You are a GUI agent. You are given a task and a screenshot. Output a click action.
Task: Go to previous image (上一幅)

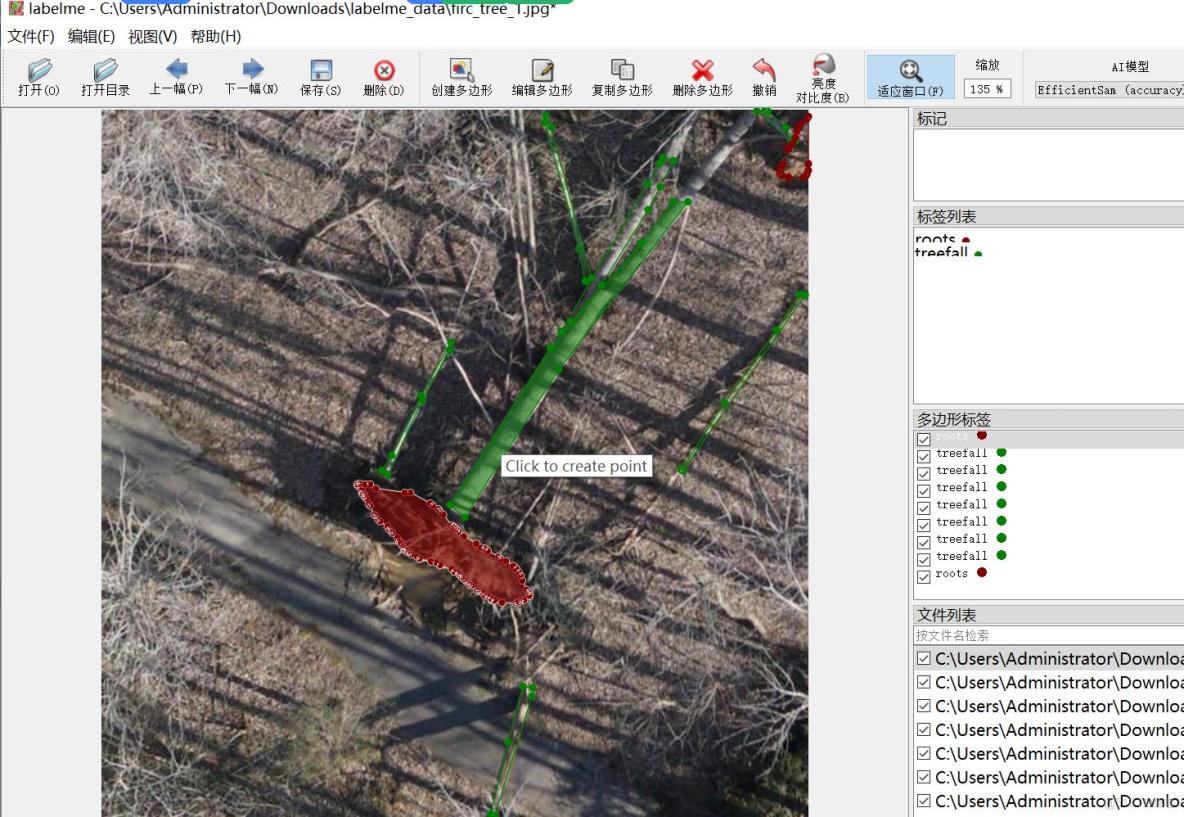[x=176, y=76]
